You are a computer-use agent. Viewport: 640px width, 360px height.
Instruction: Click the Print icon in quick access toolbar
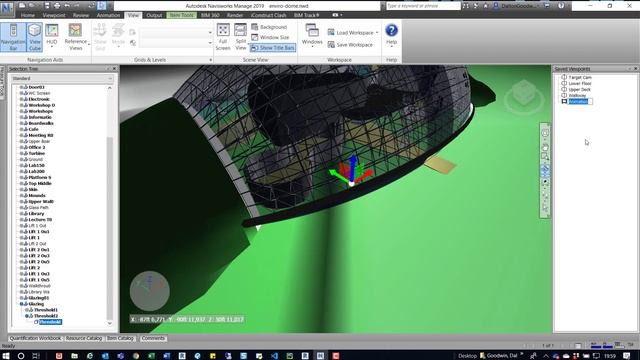[x=57, y=6]
